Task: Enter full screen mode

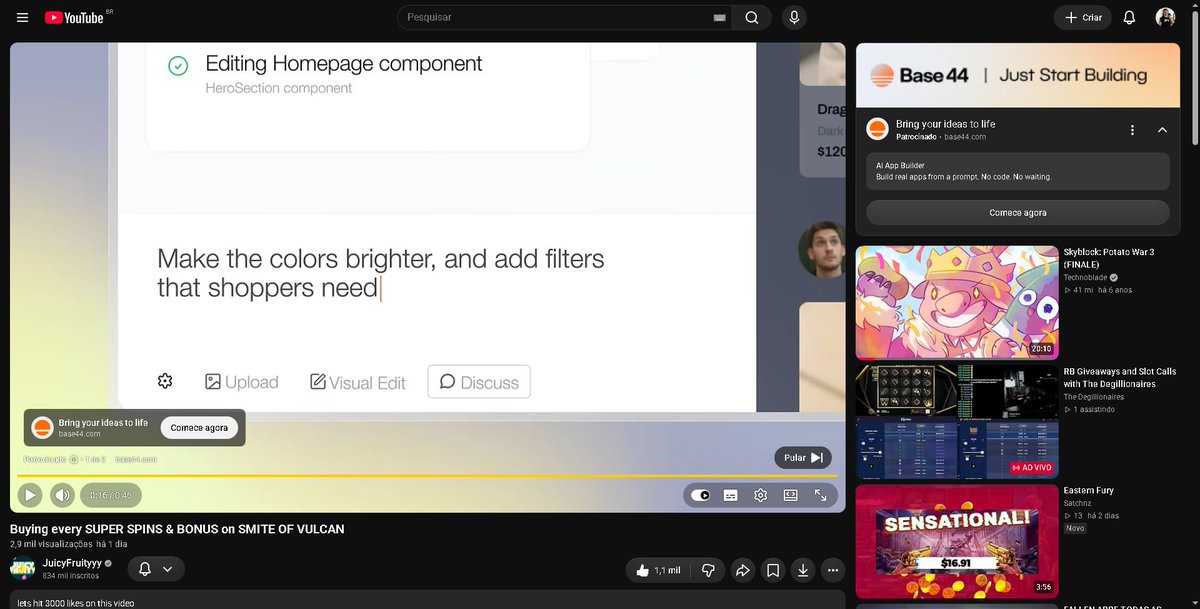Action: pyautogui.click(x=821, y=495)
